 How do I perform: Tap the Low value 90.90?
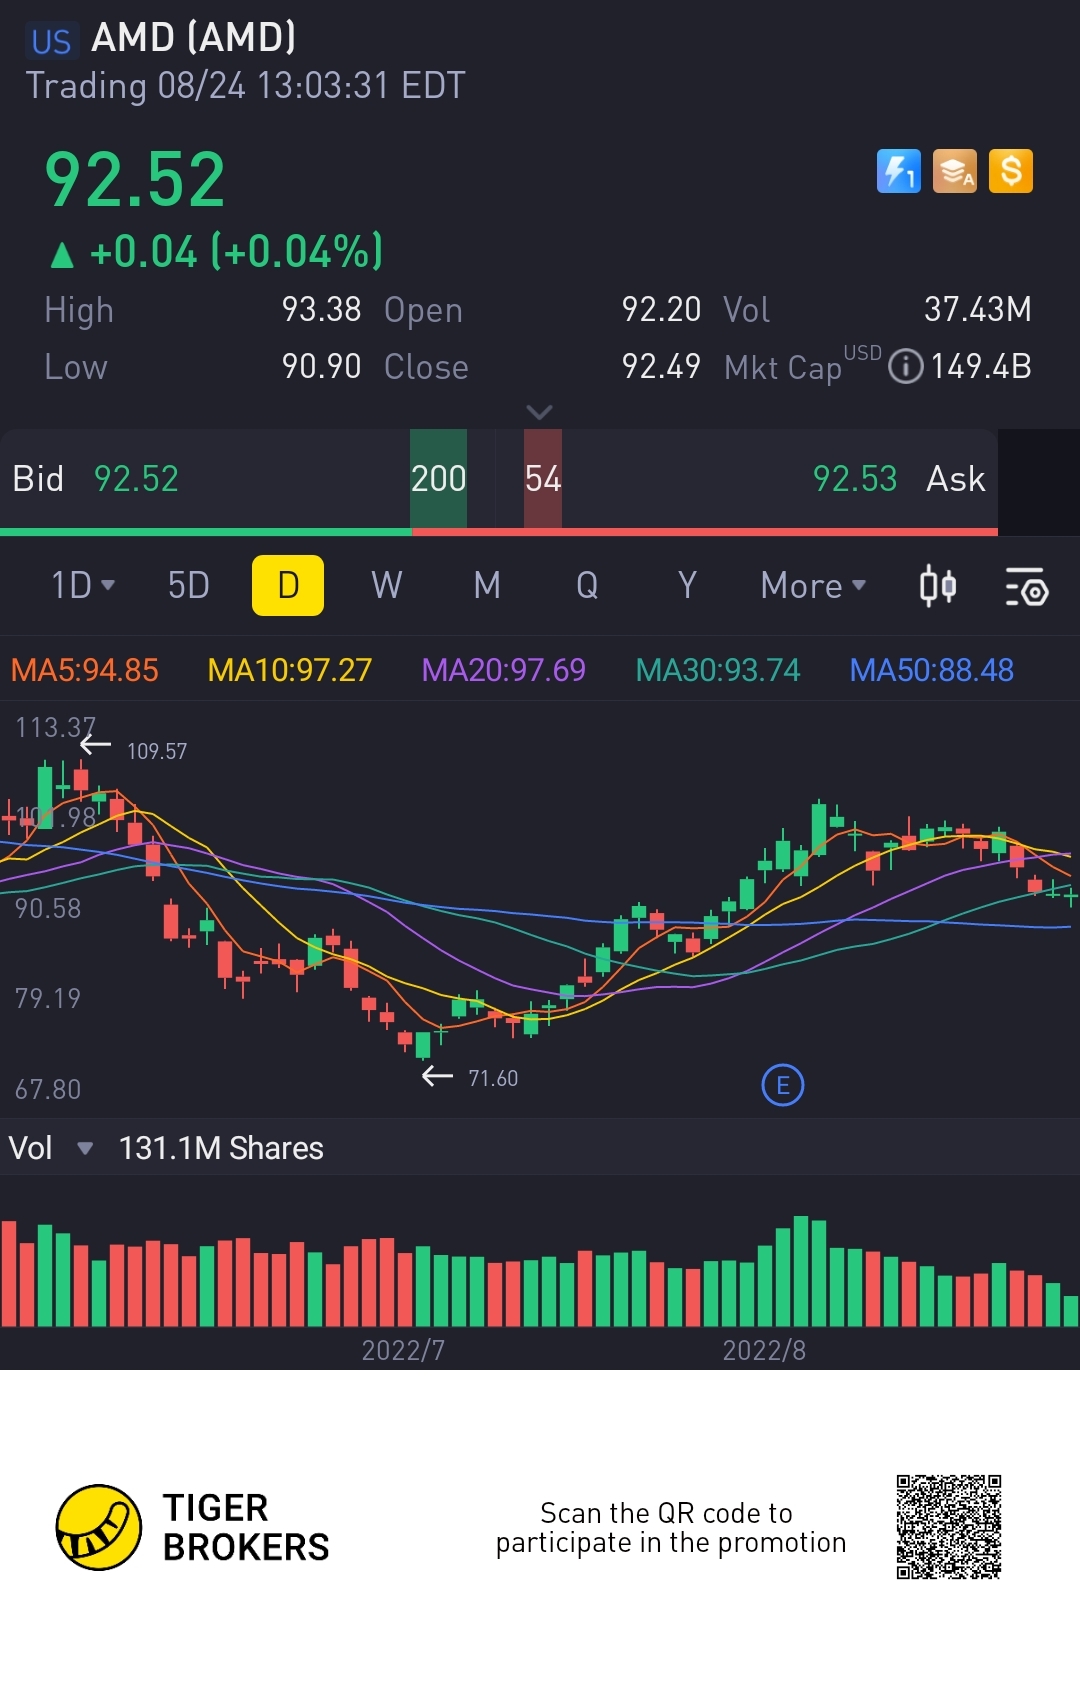point(321,367)
